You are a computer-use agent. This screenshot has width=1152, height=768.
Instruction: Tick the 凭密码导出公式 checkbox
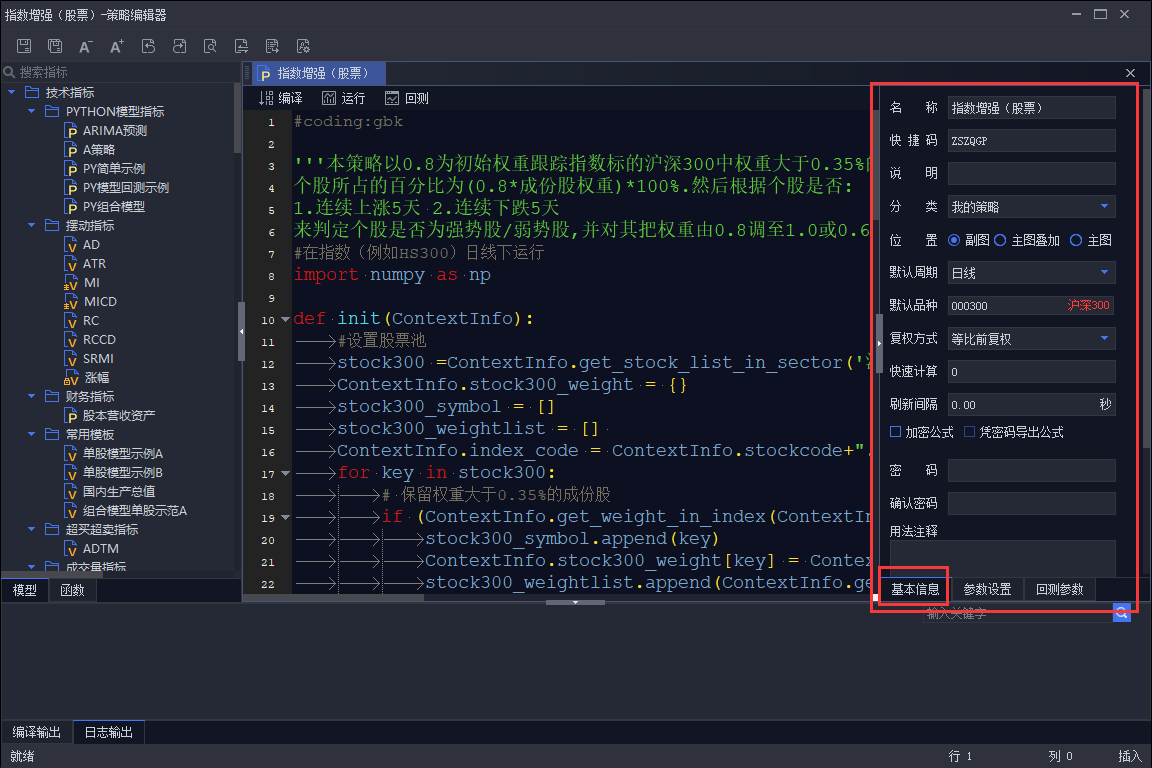[970, 432]
